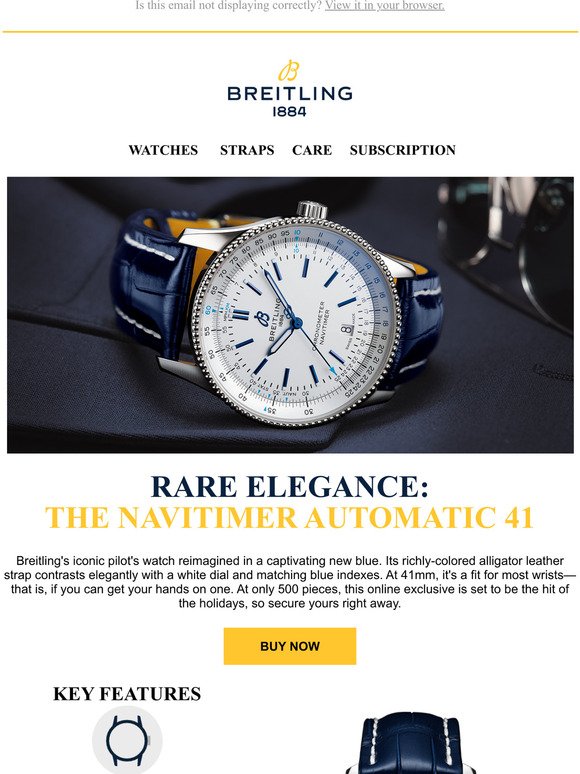Go to the STRAPS section
The width and height of the screenshot is (580, 774).
(247, 150)
